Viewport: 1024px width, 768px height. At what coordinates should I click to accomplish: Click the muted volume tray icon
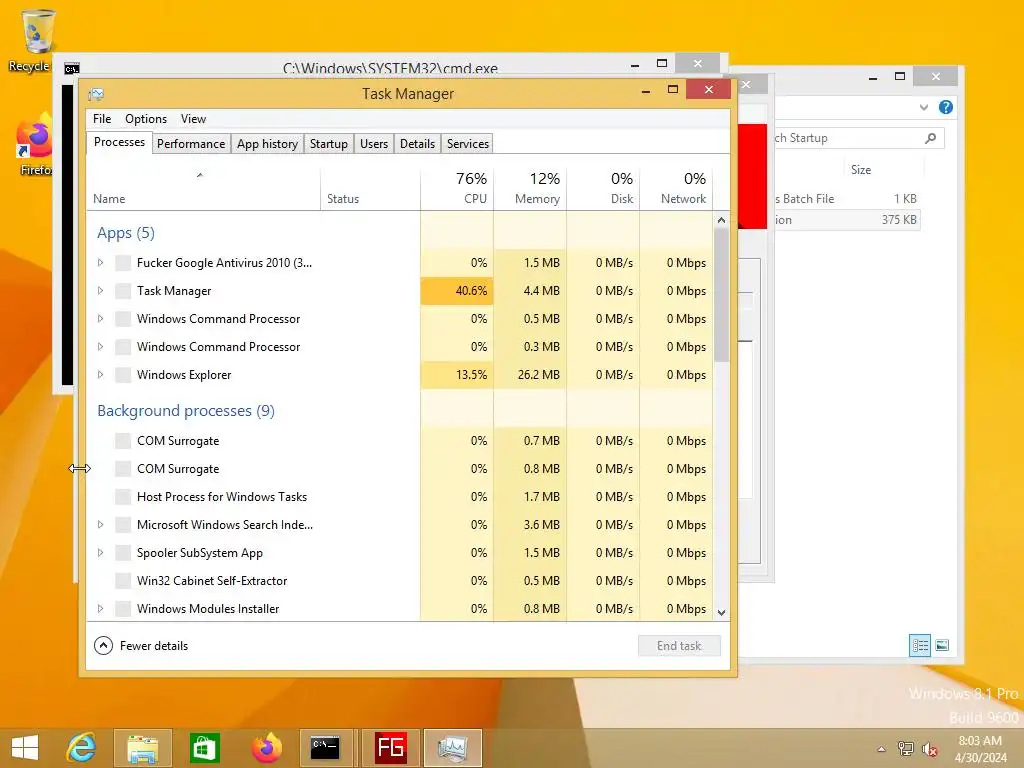pos(930,749)
